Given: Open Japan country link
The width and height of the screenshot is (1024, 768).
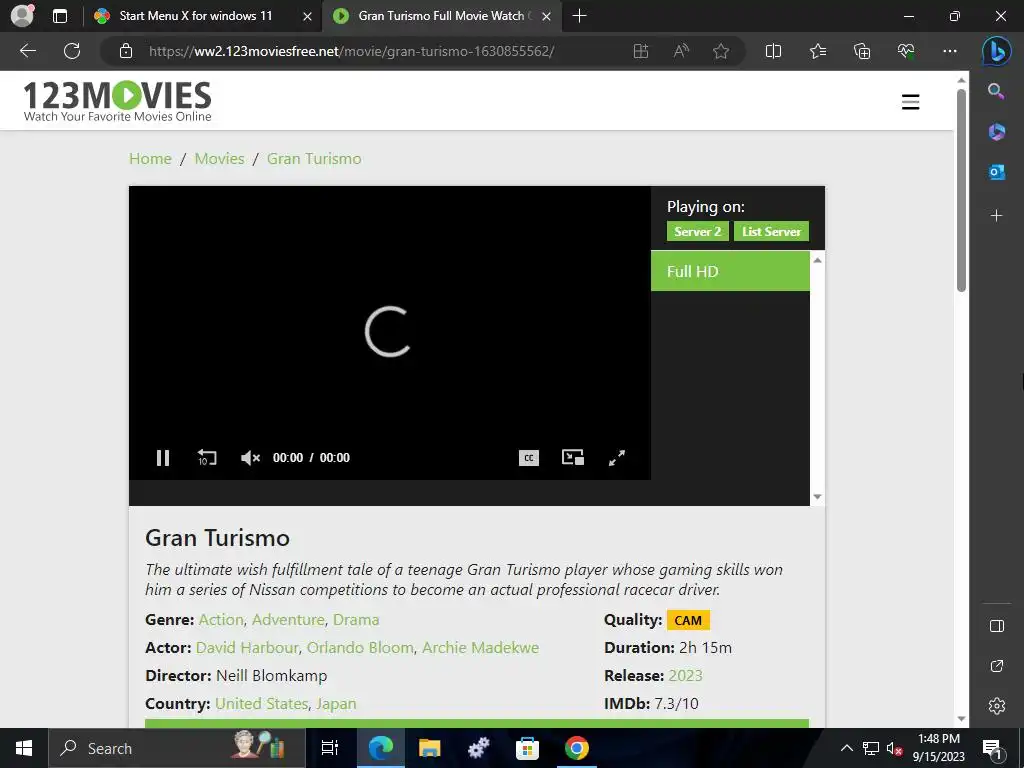Looking at the screenshot, I should pyautogui.click(x=336, y=704).
